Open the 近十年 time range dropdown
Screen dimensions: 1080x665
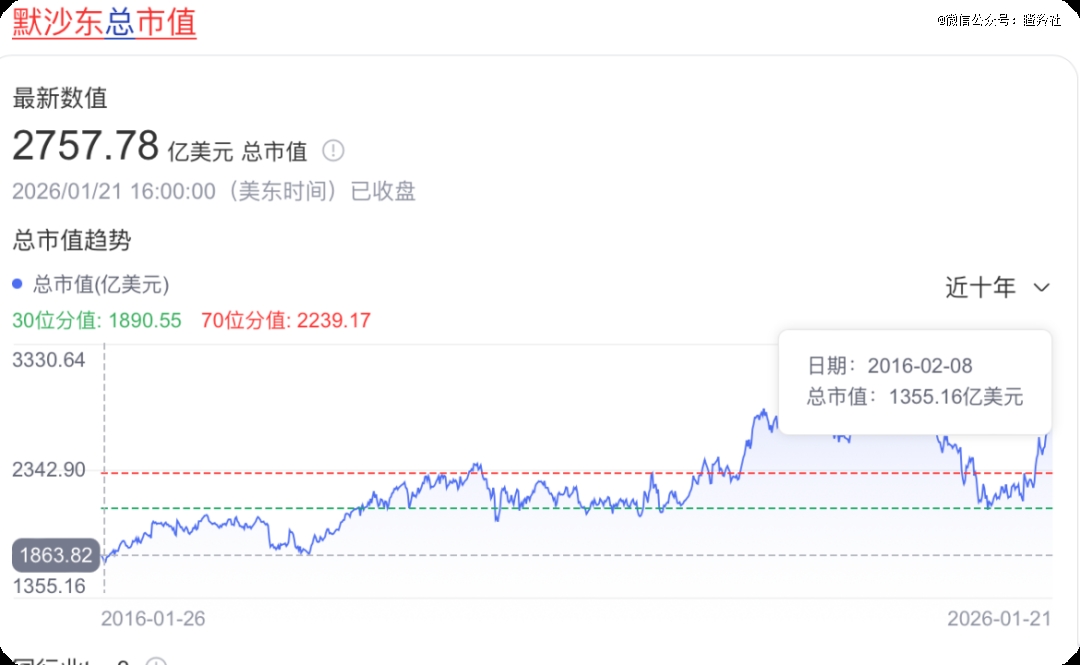(x=981, y=288)
